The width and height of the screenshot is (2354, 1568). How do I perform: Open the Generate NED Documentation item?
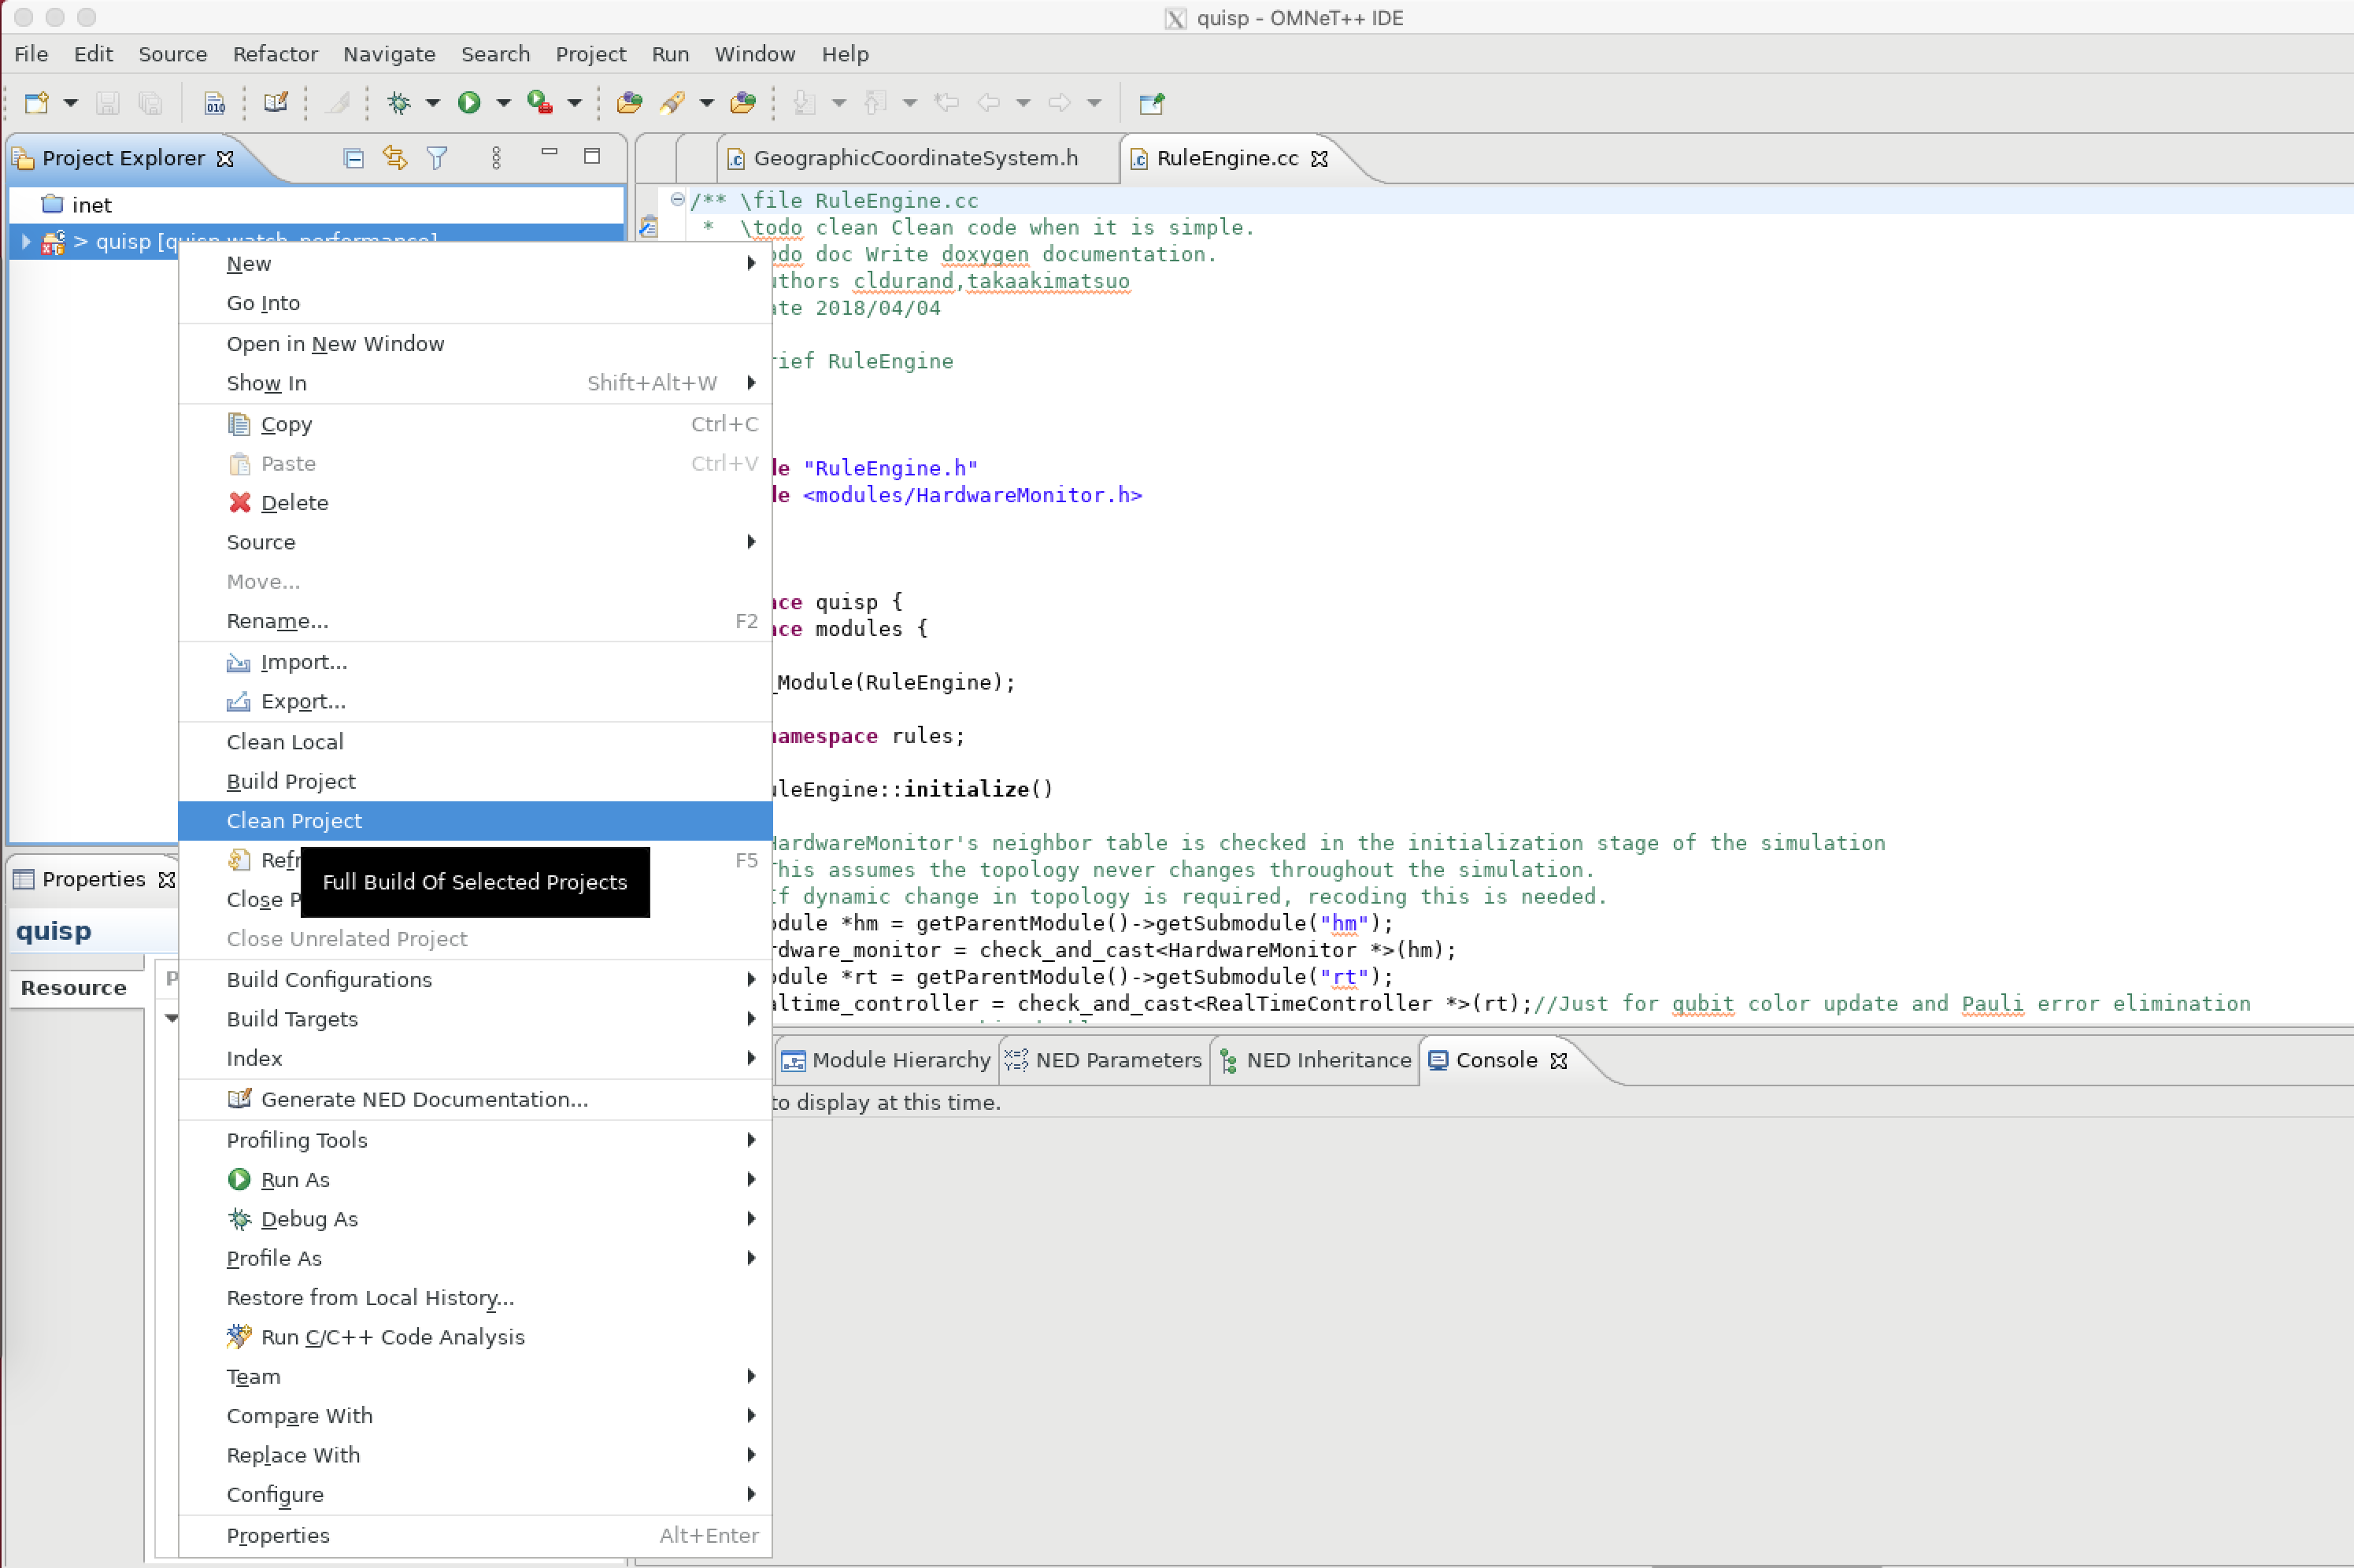click(x=423, y=1098)
